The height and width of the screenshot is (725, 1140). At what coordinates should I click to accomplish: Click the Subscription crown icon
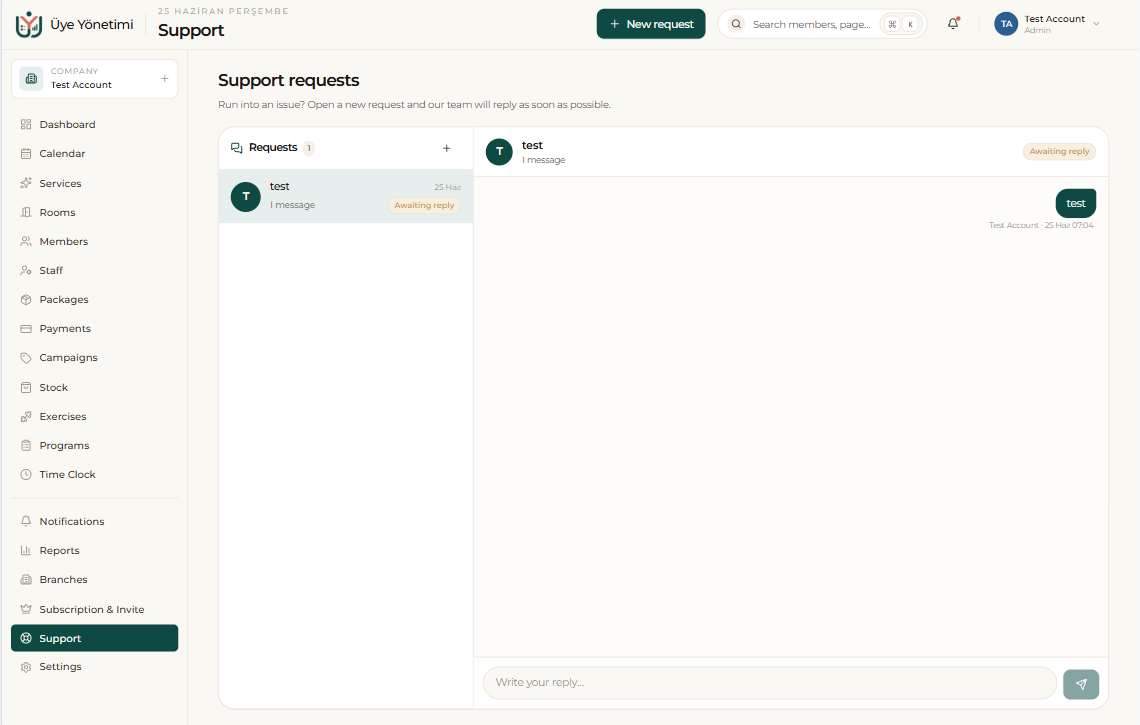26,609
